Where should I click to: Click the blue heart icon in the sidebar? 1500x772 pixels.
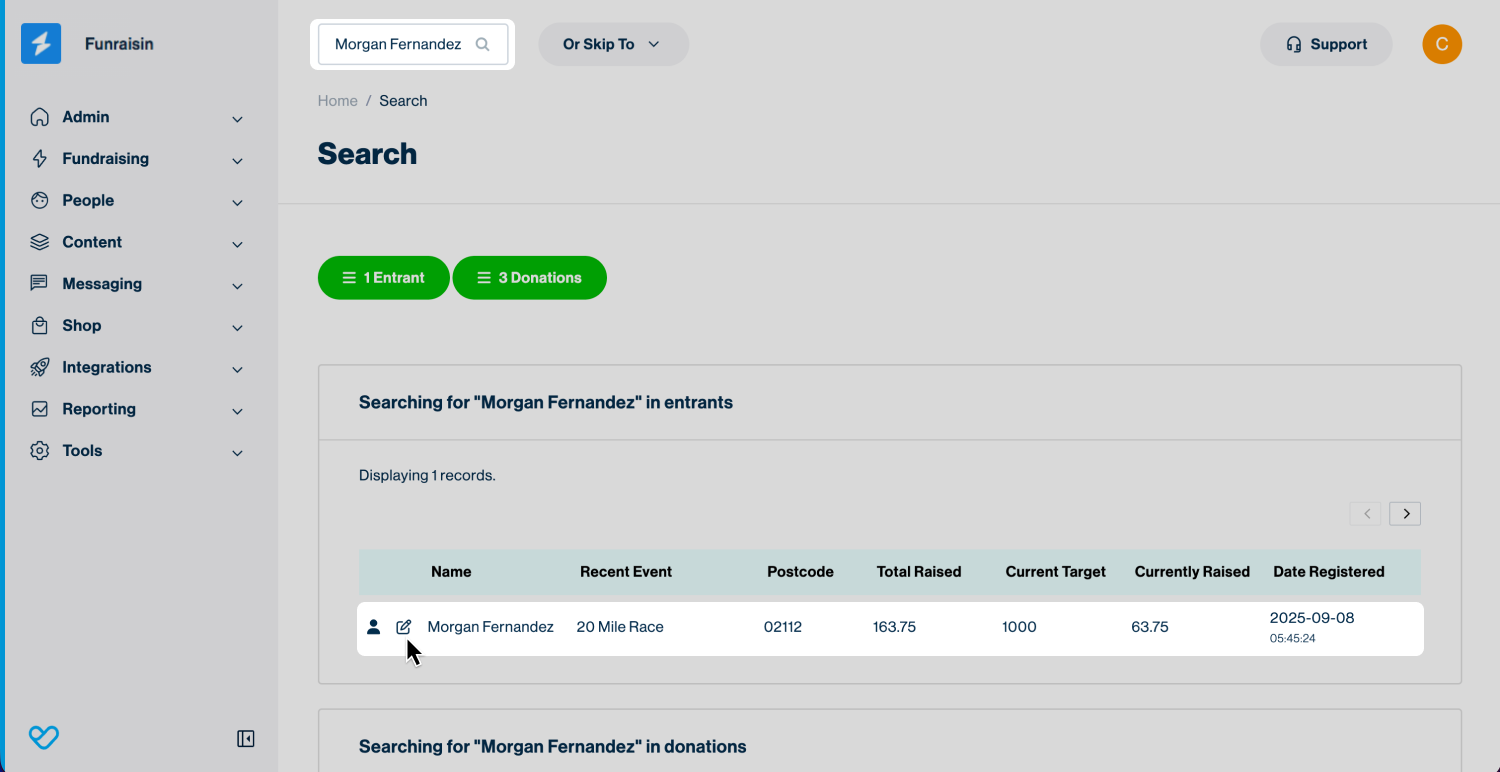pyautogui.click(x=44, y=738)
